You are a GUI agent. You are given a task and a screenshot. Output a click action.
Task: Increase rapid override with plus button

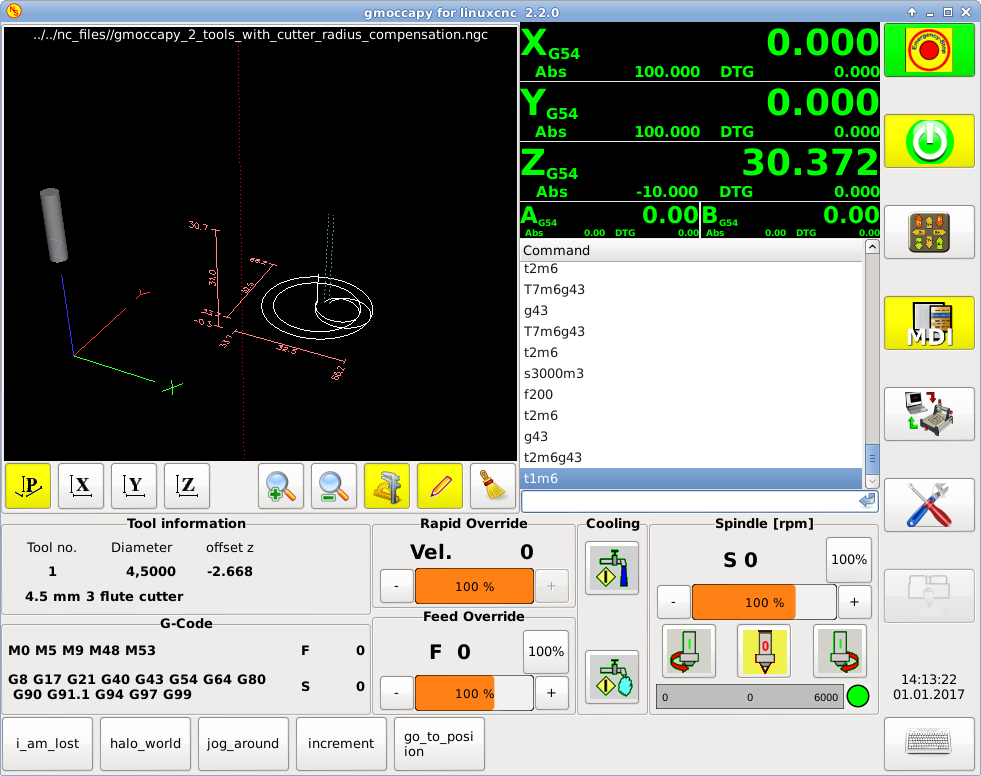tap(551, 586)
